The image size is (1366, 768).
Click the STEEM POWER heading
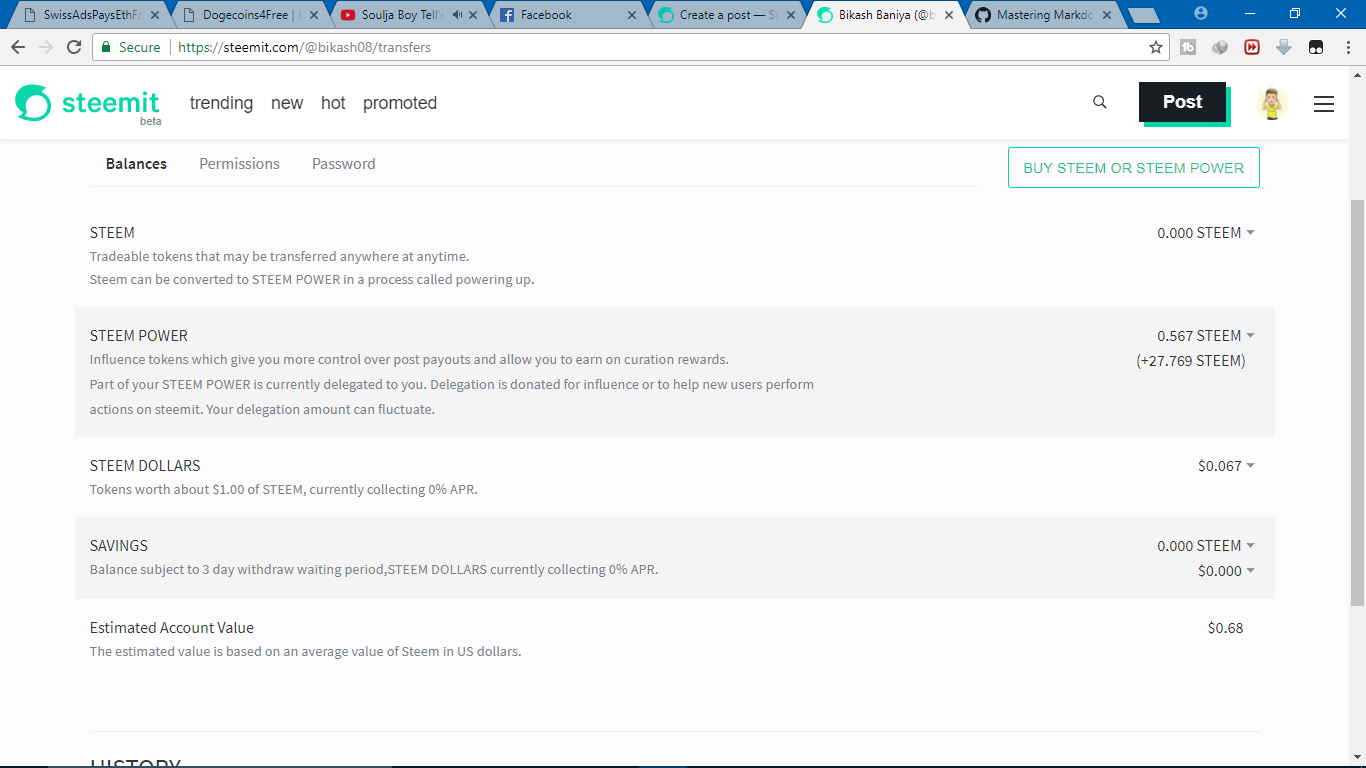[139, 336]
